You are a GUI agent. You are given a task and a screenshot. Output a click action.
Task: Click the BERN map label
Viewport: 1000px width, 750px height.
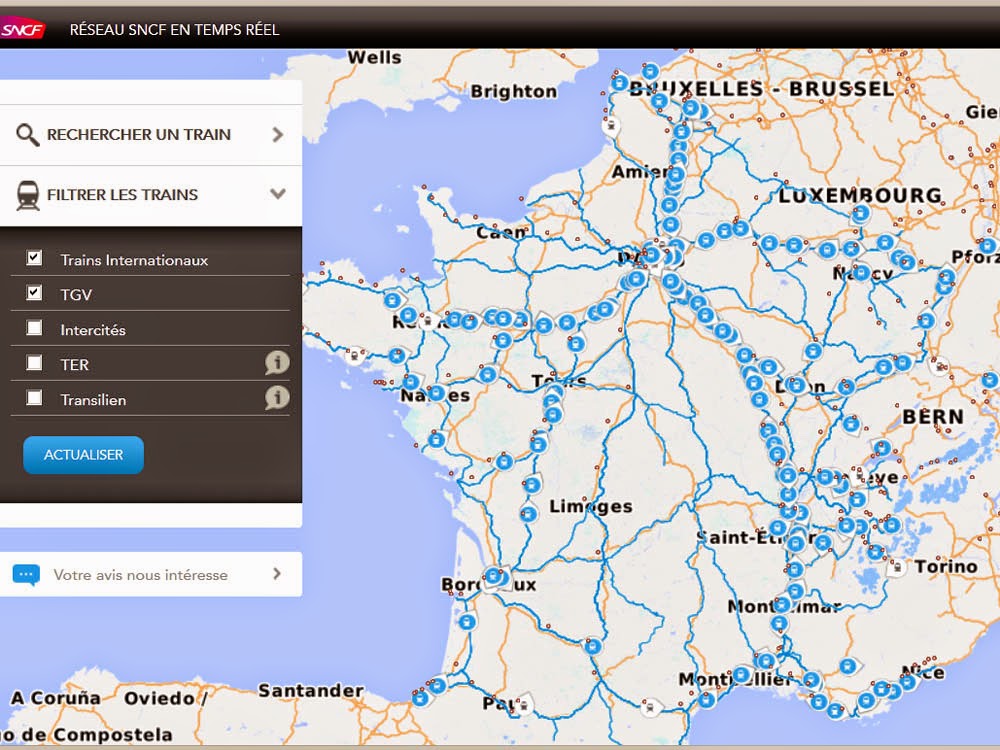point(933,416)
